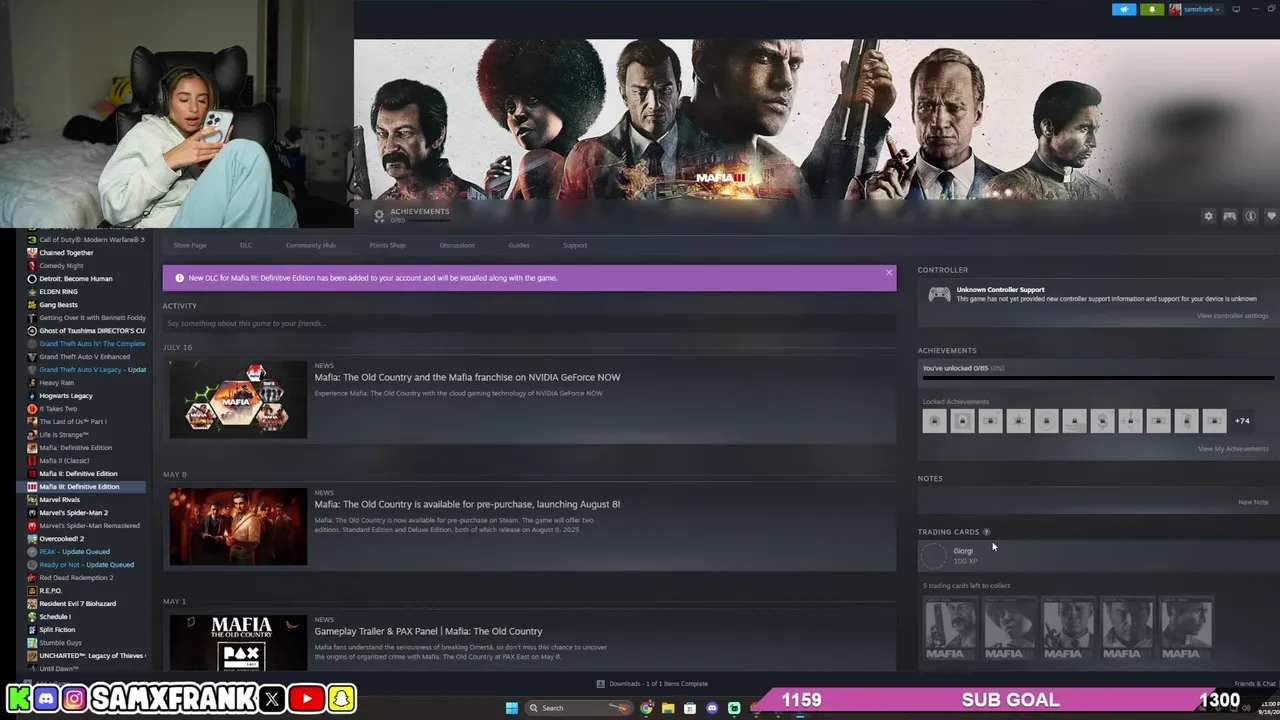Show the +74 more locked achievements
Image resolution: width=1280 pixels, height=720 pixels.
tap(1242, 421)
